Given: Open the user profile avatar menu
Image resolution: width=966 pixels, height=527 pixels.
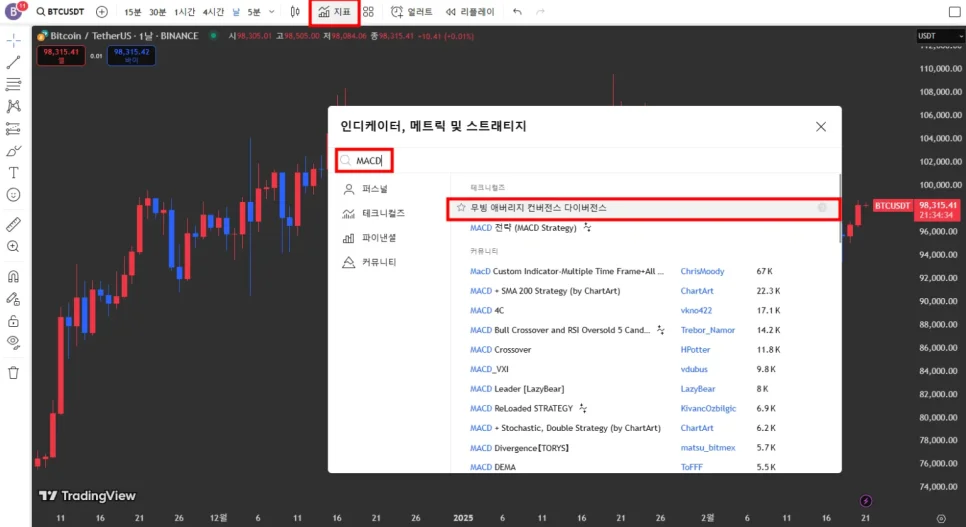Looking at the screenshot, I should [14, 11].
